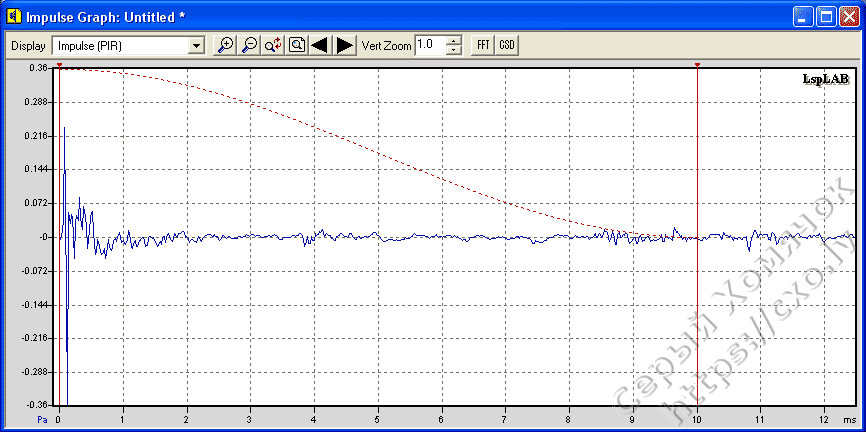Click the zoom reset magnifier with red arrows
Viewport: 866px width, 432px height.
273,45
